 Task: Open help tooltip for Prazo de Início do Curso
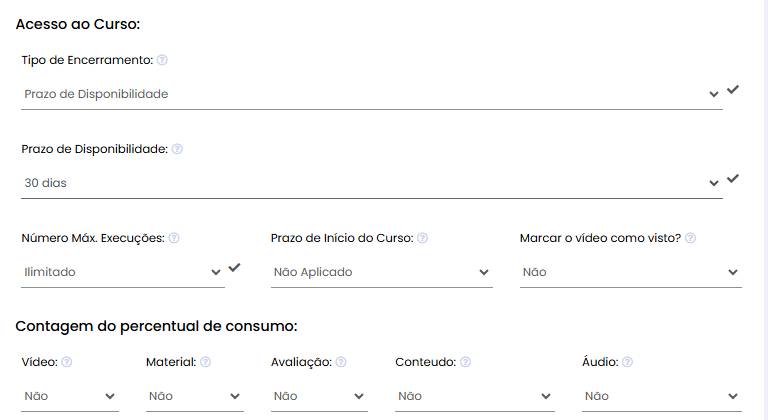pos(422,238)
